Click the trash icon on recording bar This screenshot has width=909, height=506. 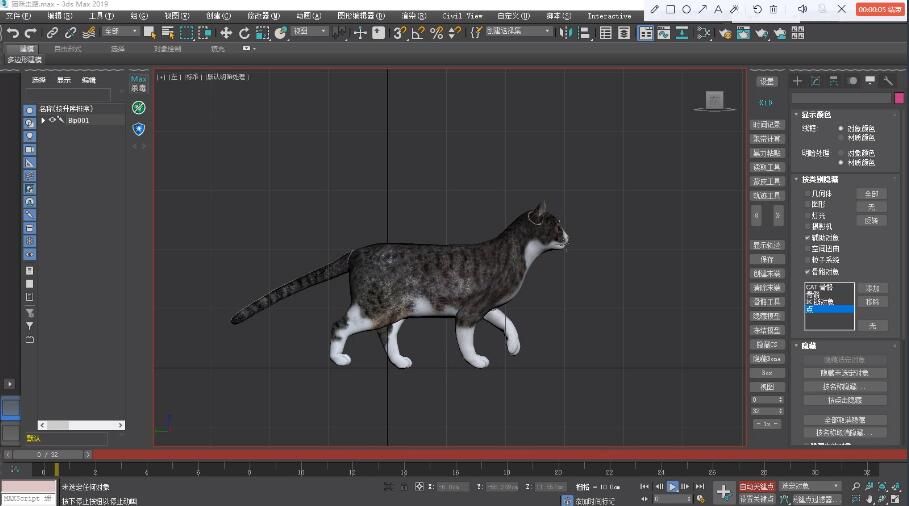pos(773,9)
